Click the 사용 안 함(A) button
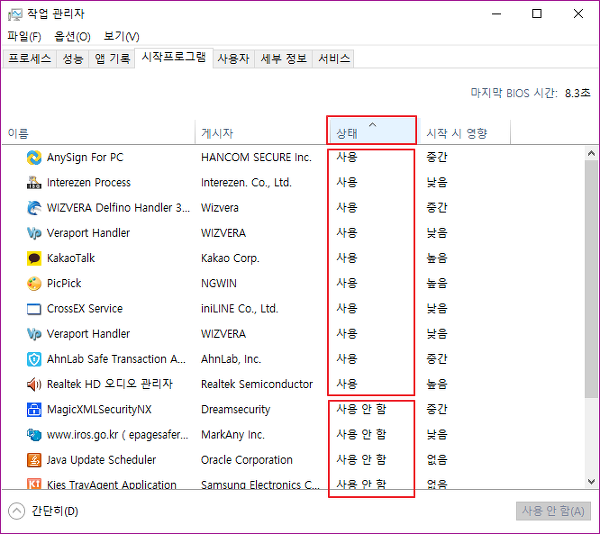Viewport: 600px width, 534px height. (x=553, y=511)
